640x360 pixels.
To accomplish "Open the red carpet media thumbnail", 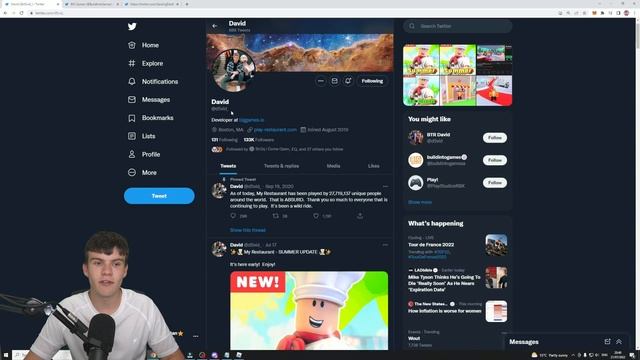I will pos(494,91).
